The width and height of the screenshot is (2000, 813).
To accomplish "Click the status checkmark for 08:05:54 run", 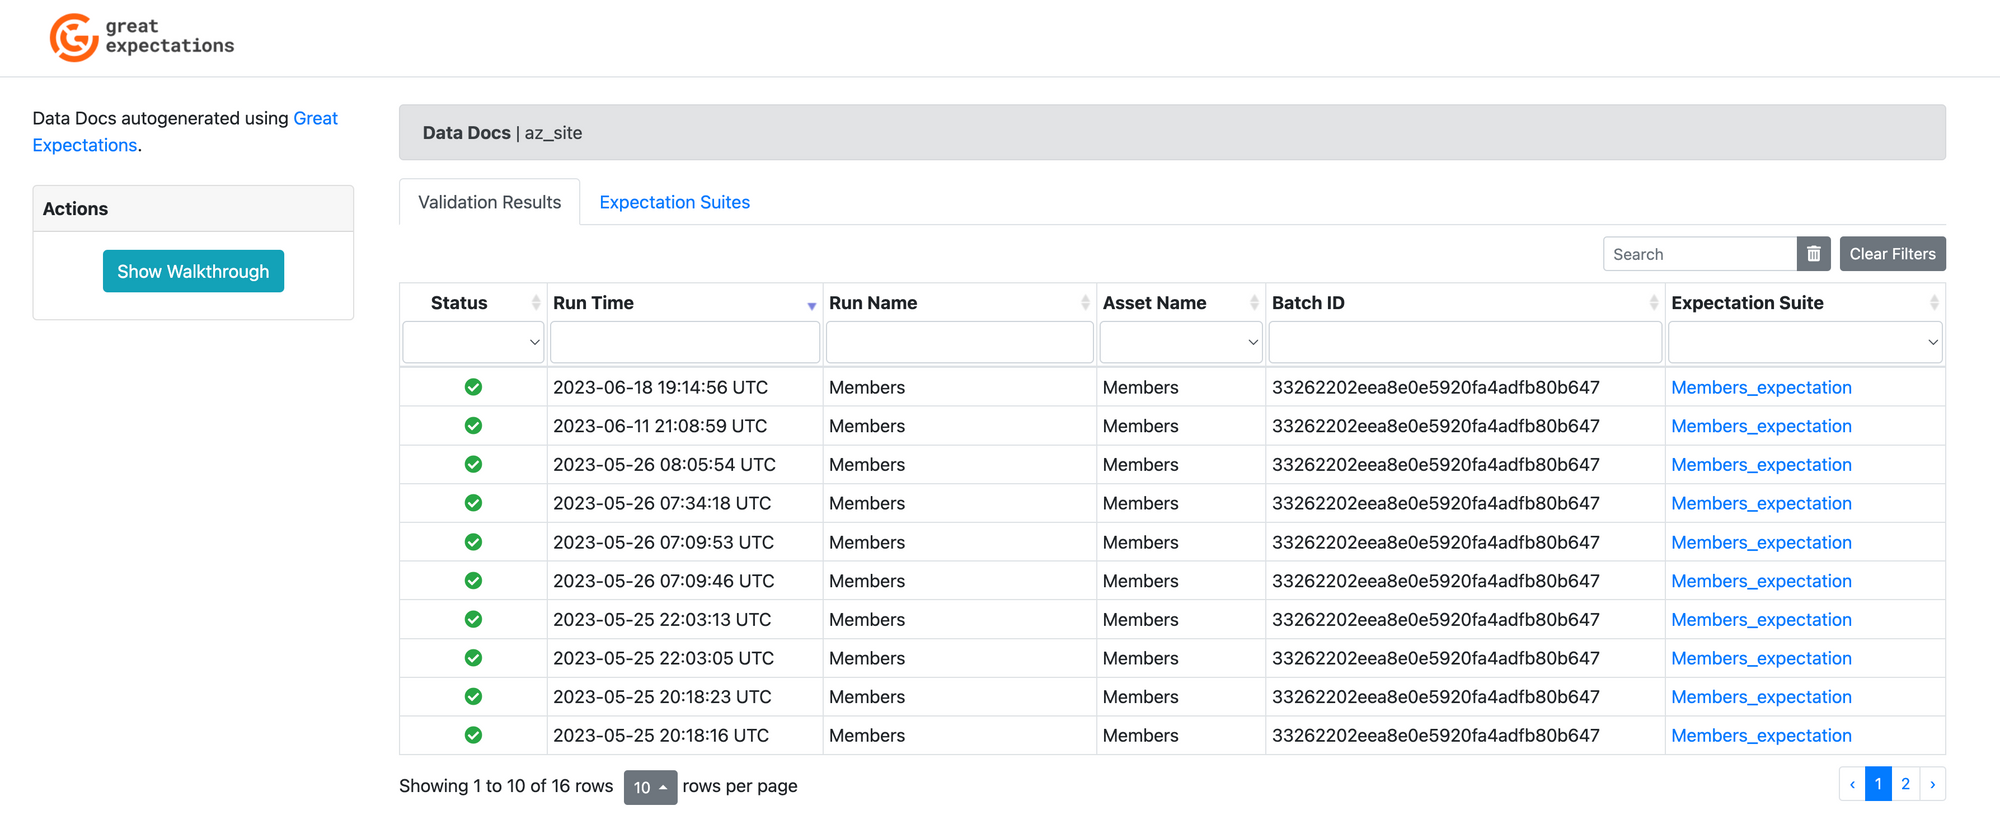I will [x=473, y=464].
